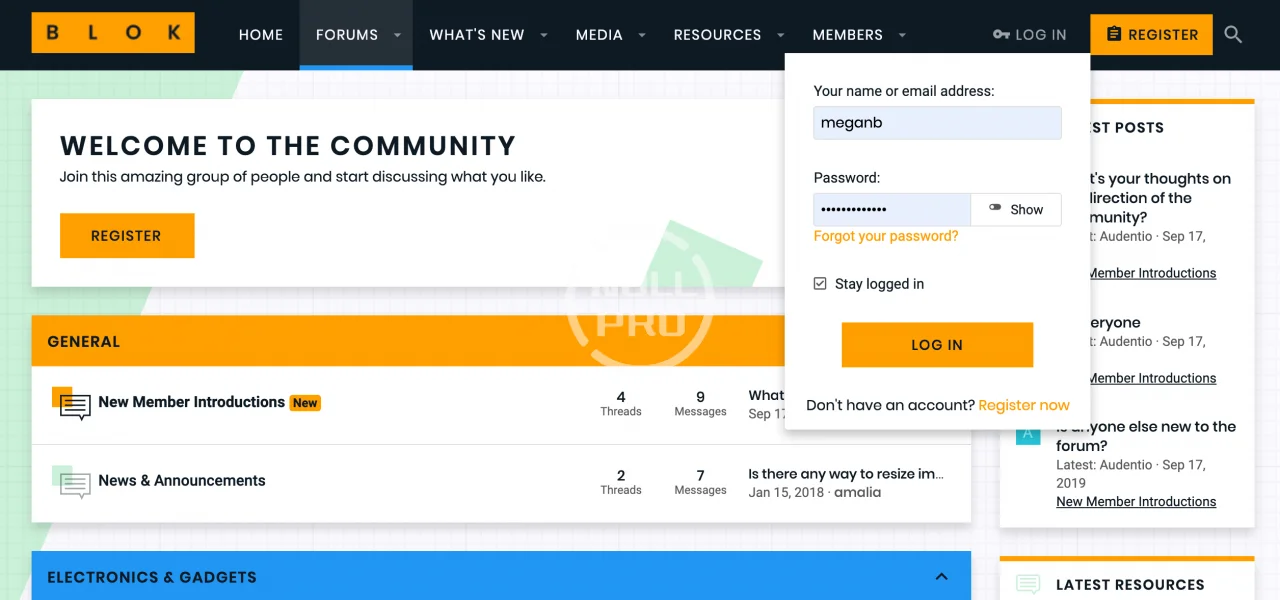The image size is (1280, 600).
Task: Click News & Announcements forum icon
Action: [73, 482]
